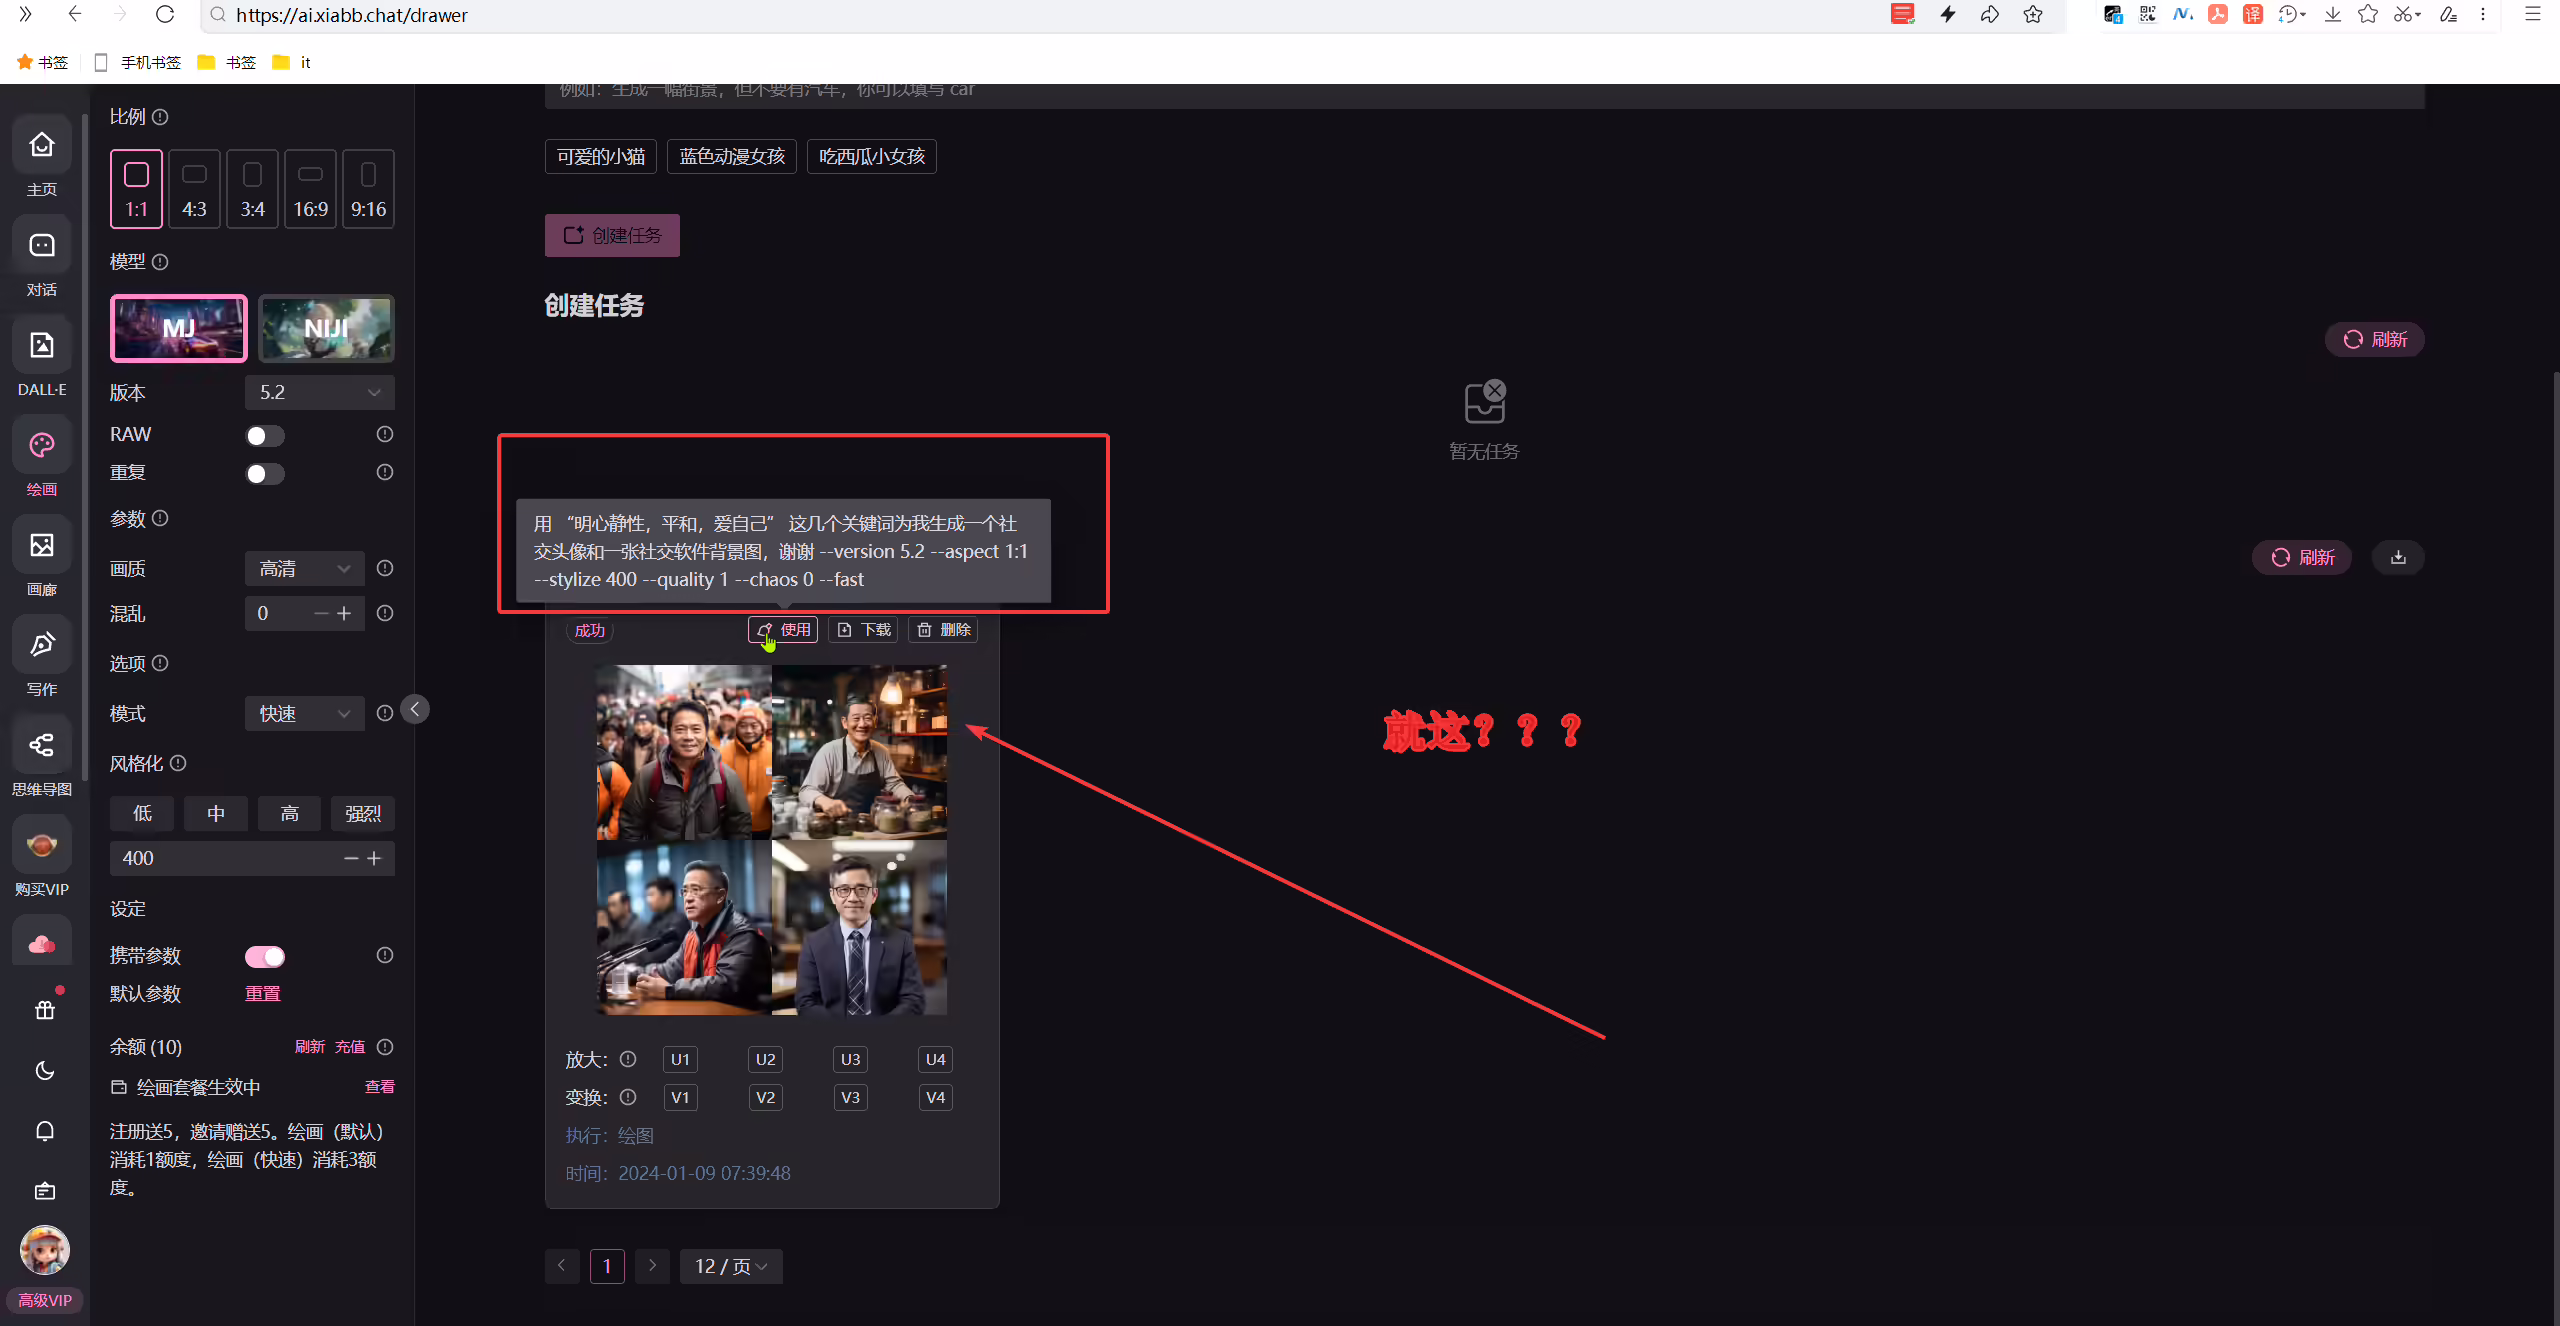This screenshot has width=2560, height=1326.
Task: Click the U1 upscale button
Action: pyautogui.click(x=680, y=1059)
